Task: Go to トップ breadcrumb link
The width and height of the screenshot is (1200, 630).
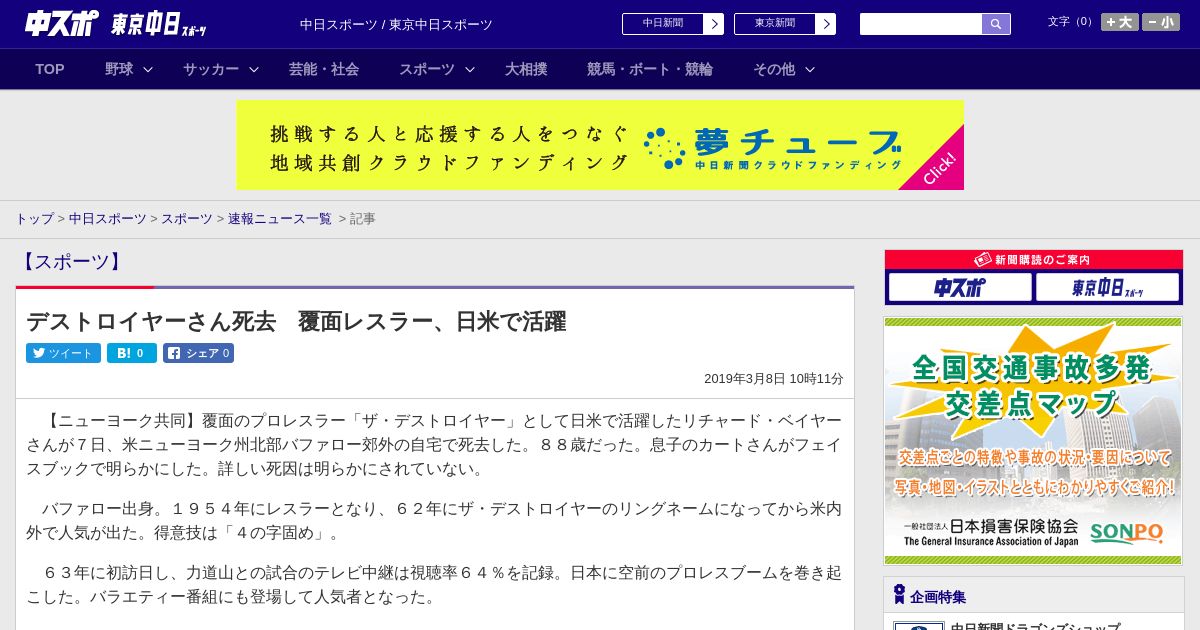Action: coord(34,218)
